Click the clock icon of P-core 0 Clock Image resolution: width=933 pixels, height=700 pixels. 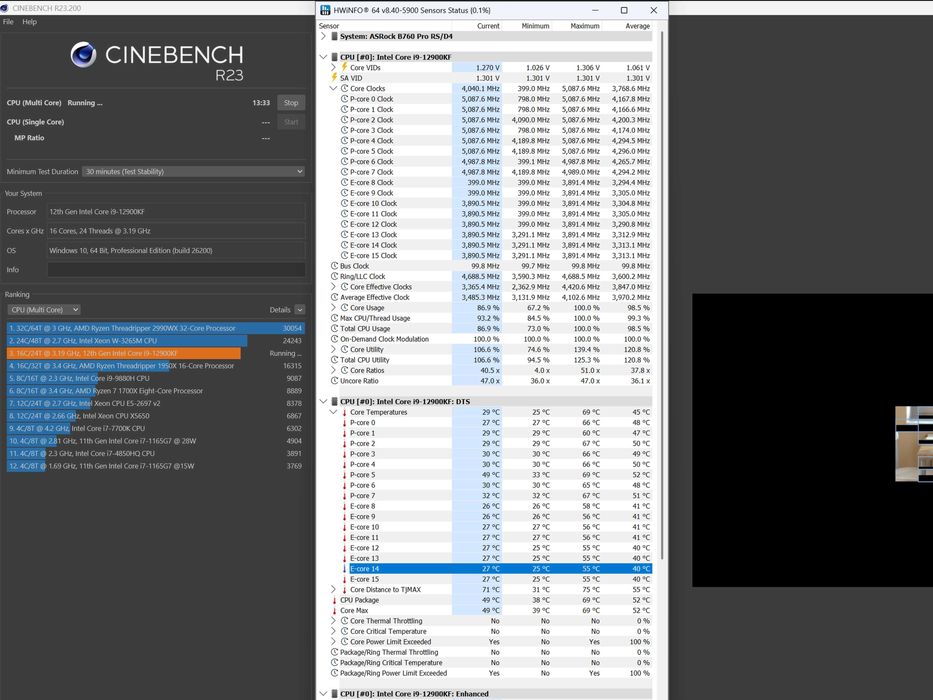click(345, 99)
